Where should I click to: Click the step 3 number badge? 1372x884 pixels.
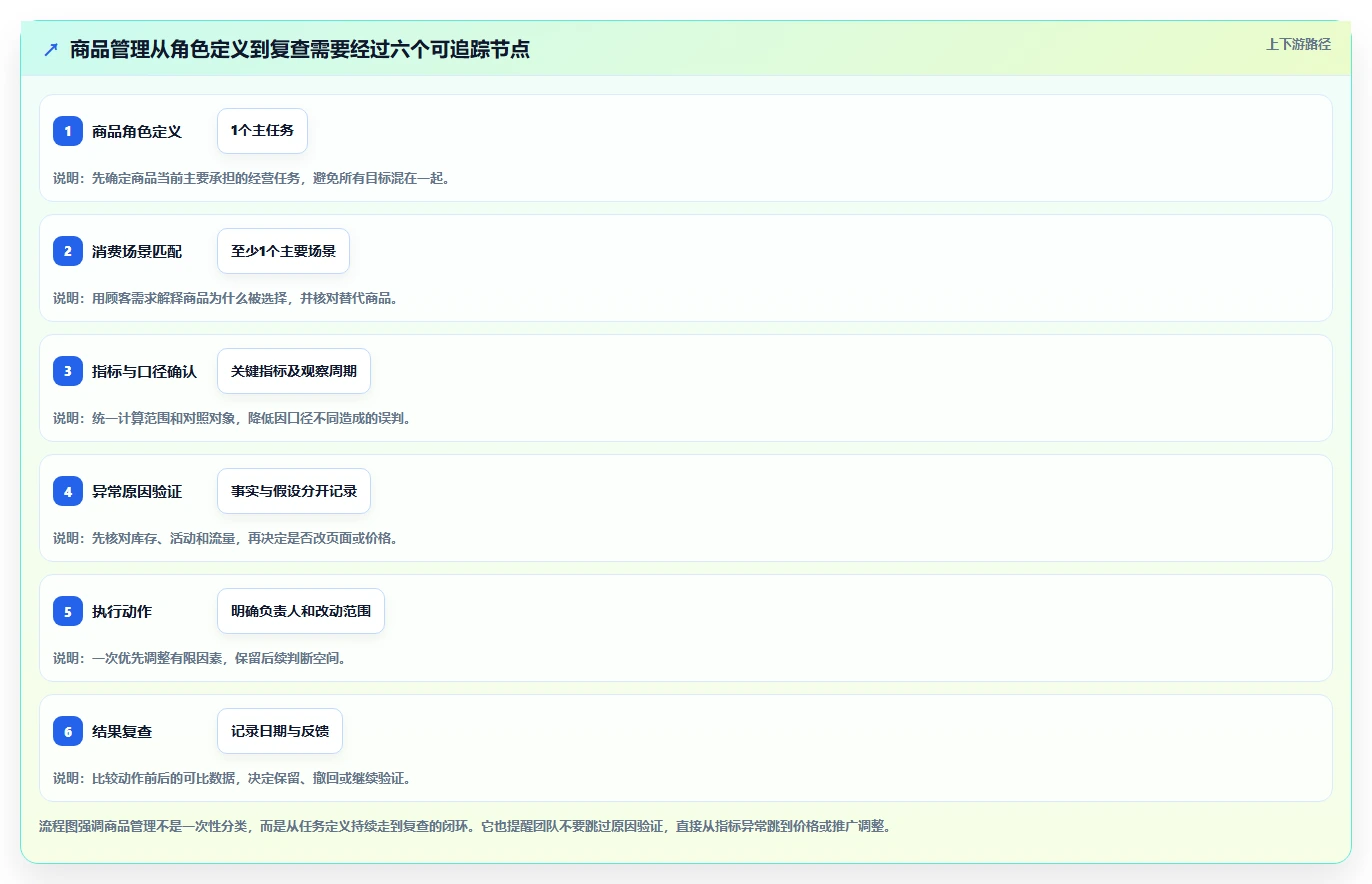pos(68,371)
